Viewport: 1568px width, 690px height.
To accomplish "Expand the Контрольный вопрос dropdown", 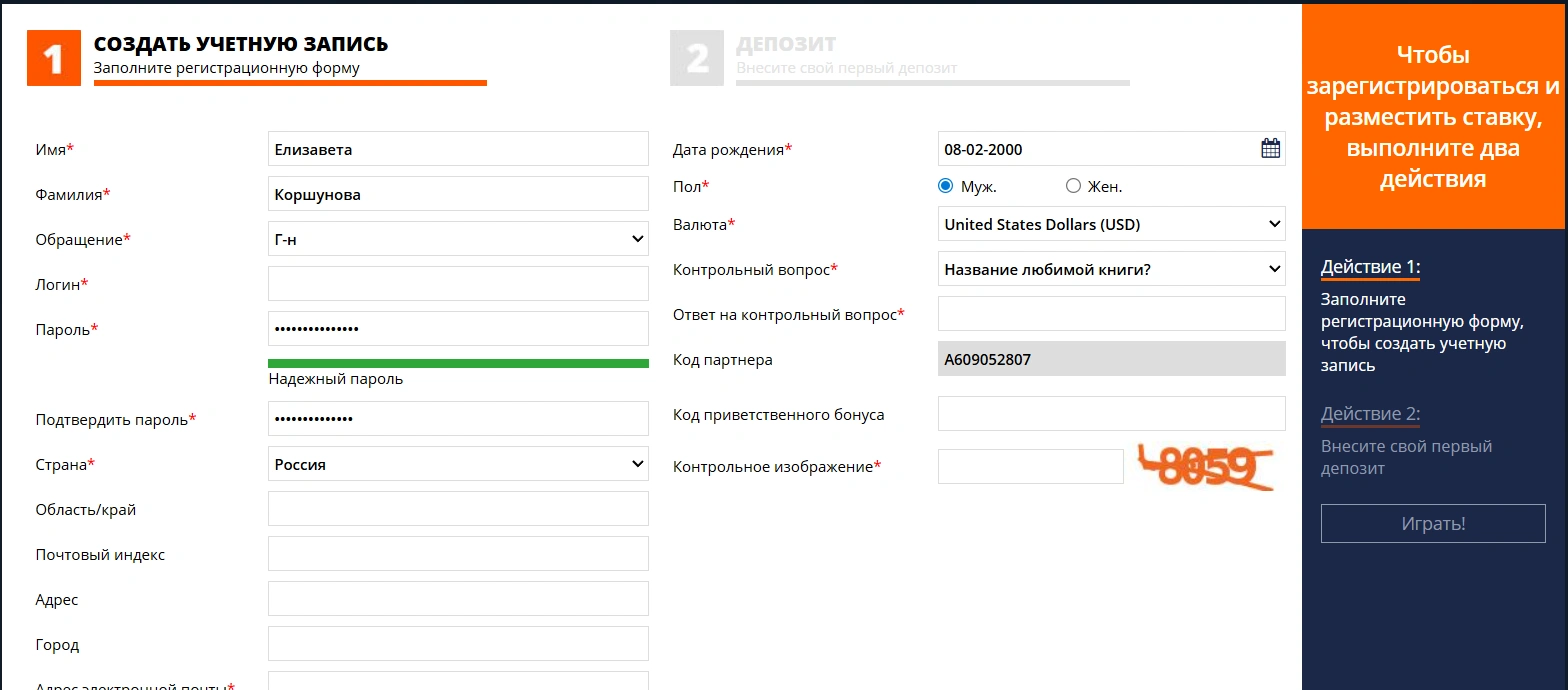I will 1111,269.
